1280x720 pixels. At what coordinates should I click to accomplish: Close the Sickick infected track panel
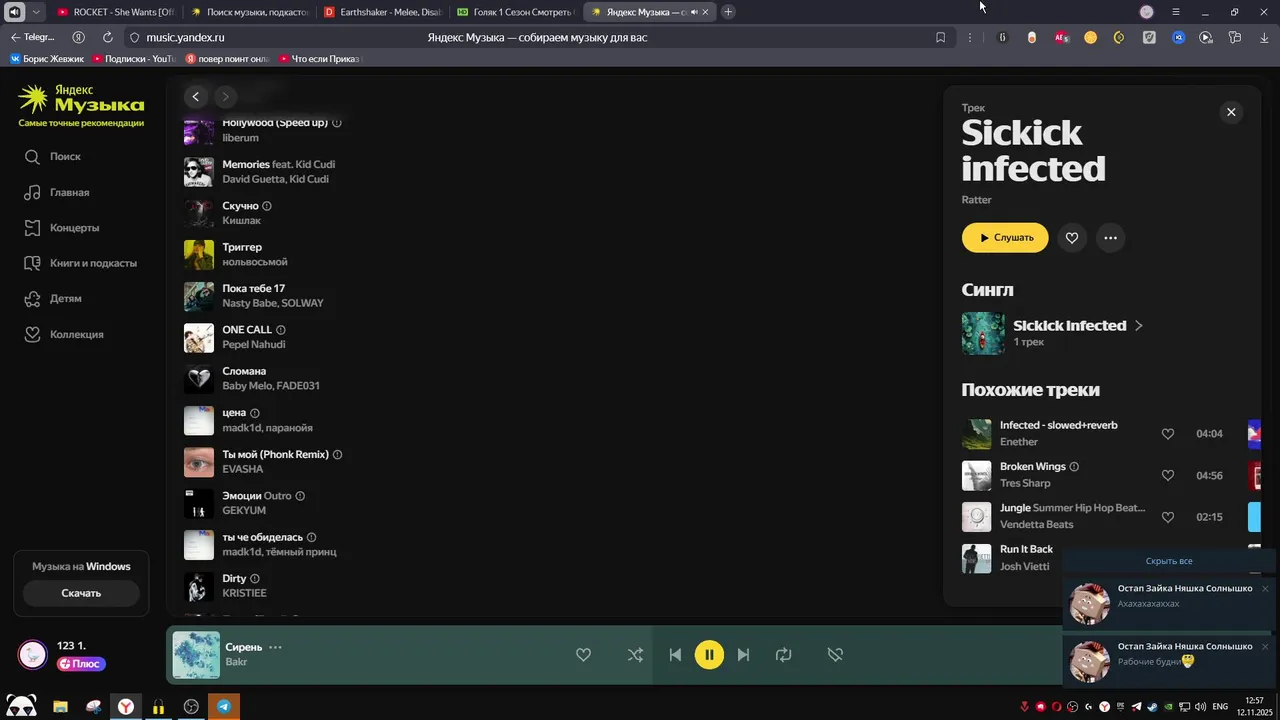coord(1231,112)
